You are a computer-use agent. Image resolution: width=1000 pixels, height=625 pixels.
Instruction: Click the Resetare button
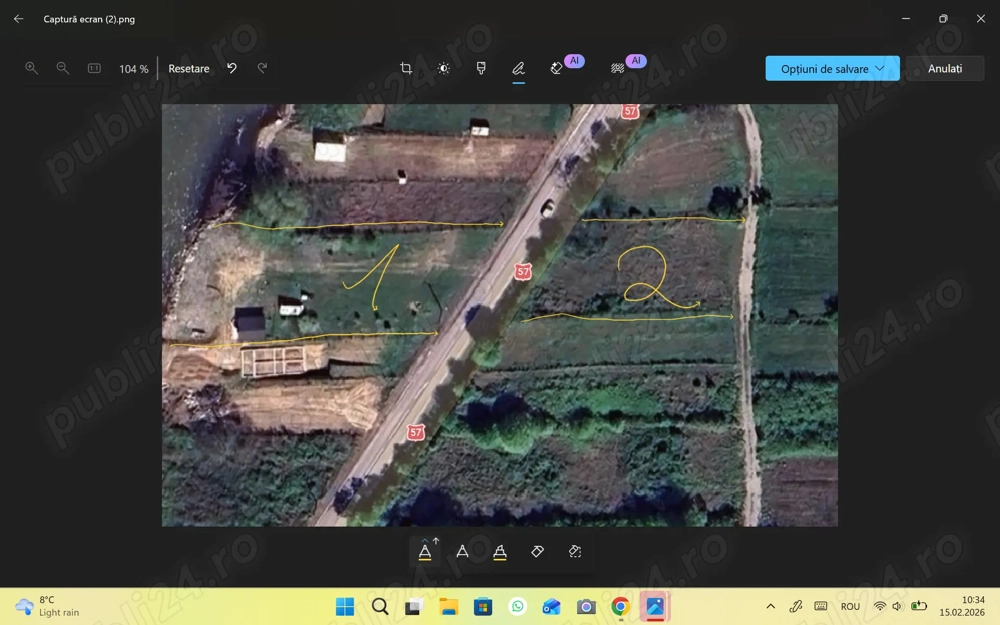point(189,69)
